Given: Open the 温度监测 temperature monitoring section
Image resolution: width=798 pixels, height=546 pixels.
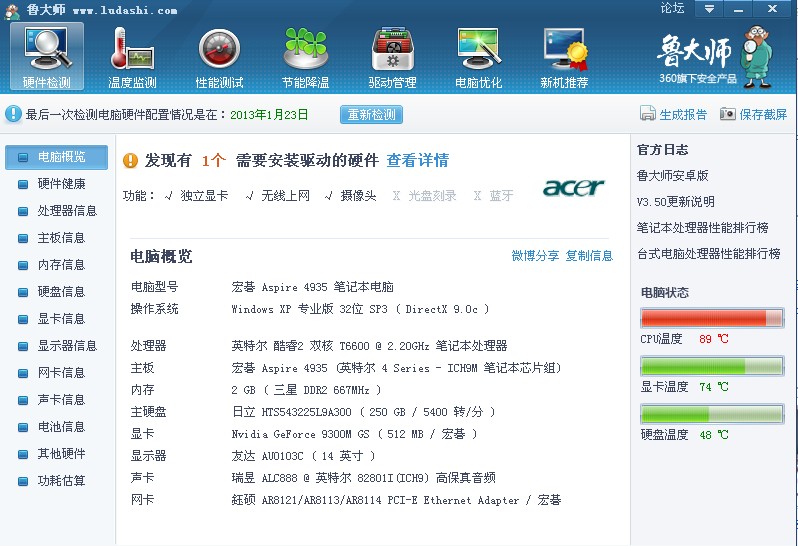Looking at the screenshot, I should tap(132, 56).
